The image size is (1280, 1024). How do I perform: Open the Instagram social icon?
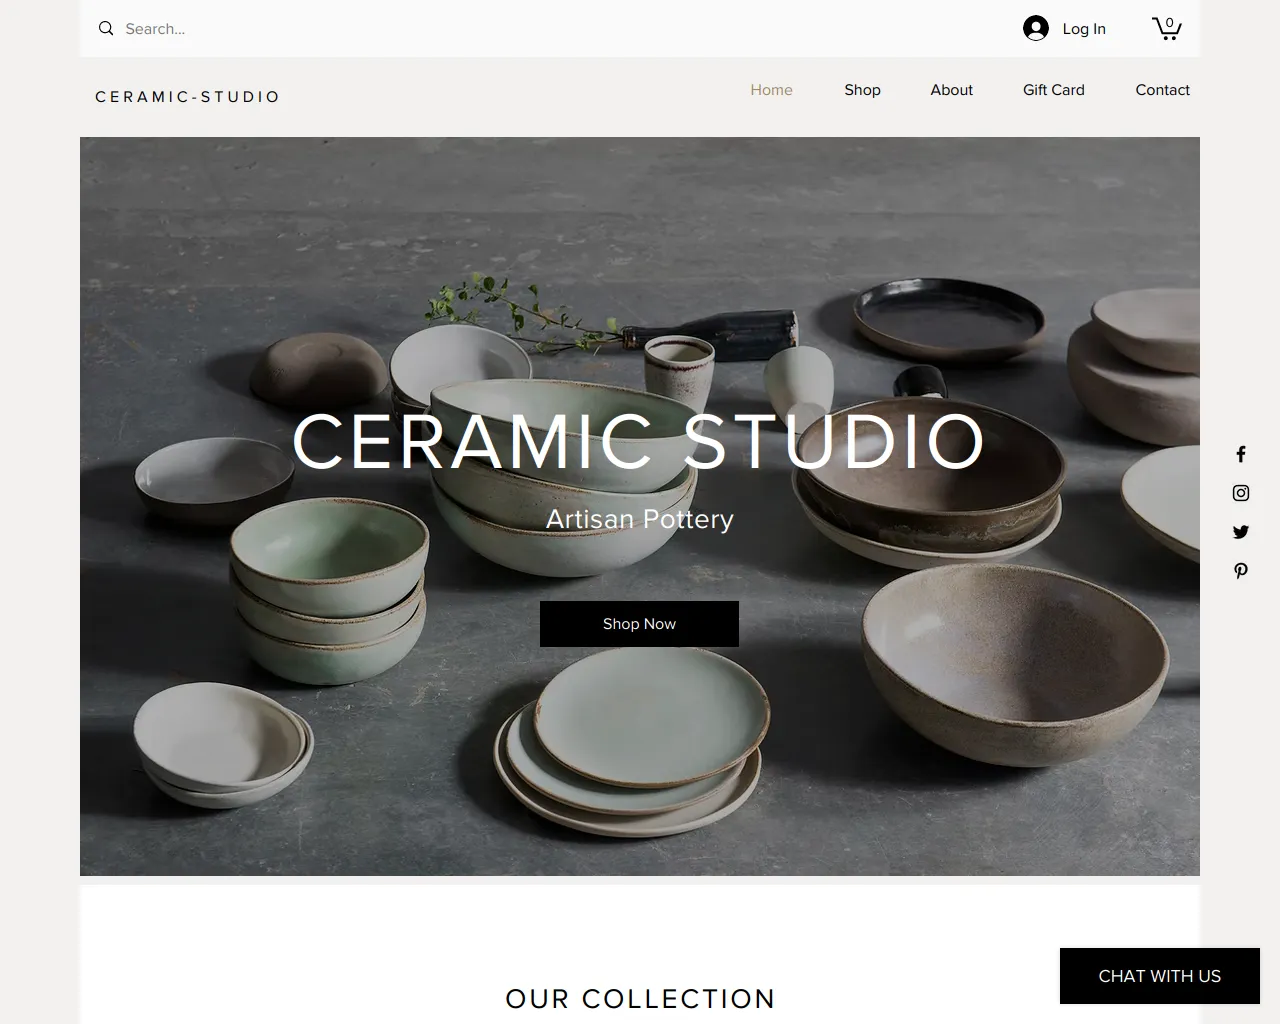1241,493
